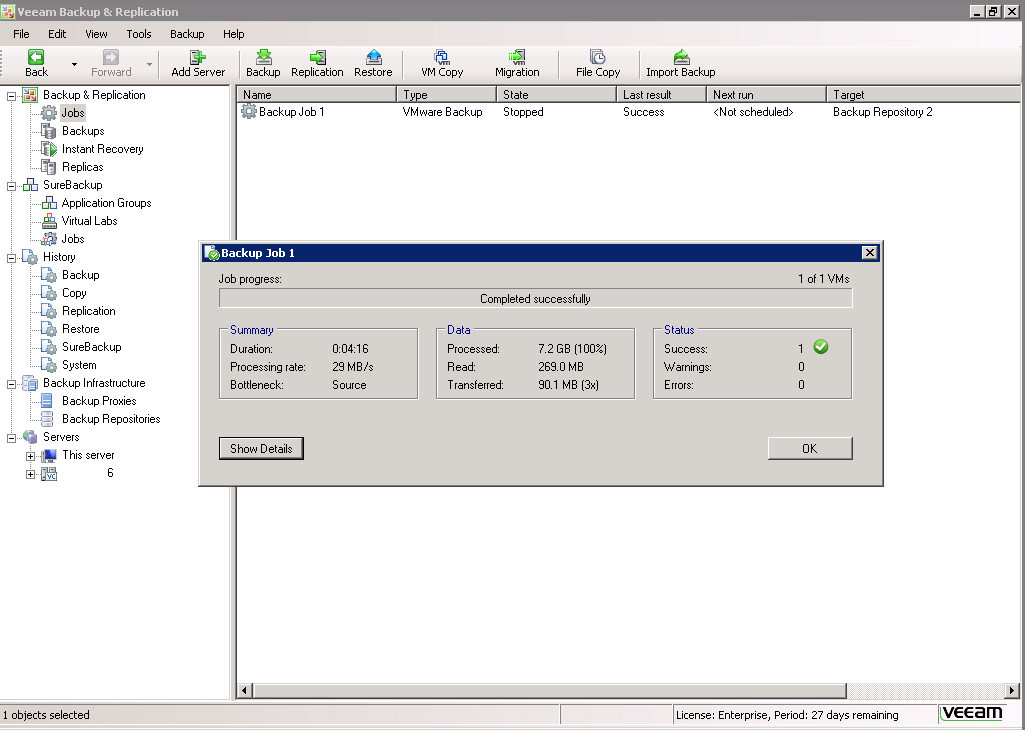Screen dimensions: 1033x746
Task: Click the Restore toolbar icon
Action: click(x=373, y=63)
